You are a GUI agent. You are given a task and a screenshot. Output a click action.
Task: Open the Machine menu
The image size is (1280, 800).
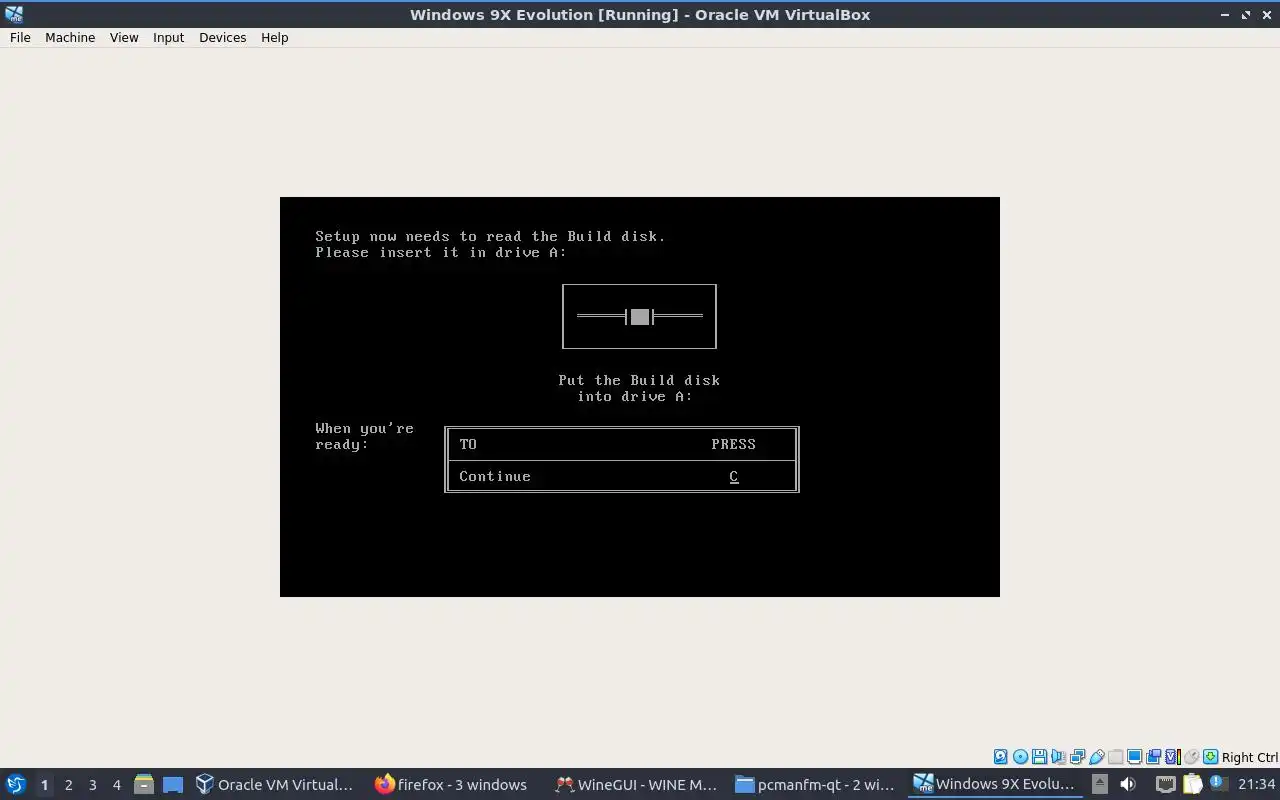click(70, 37)
